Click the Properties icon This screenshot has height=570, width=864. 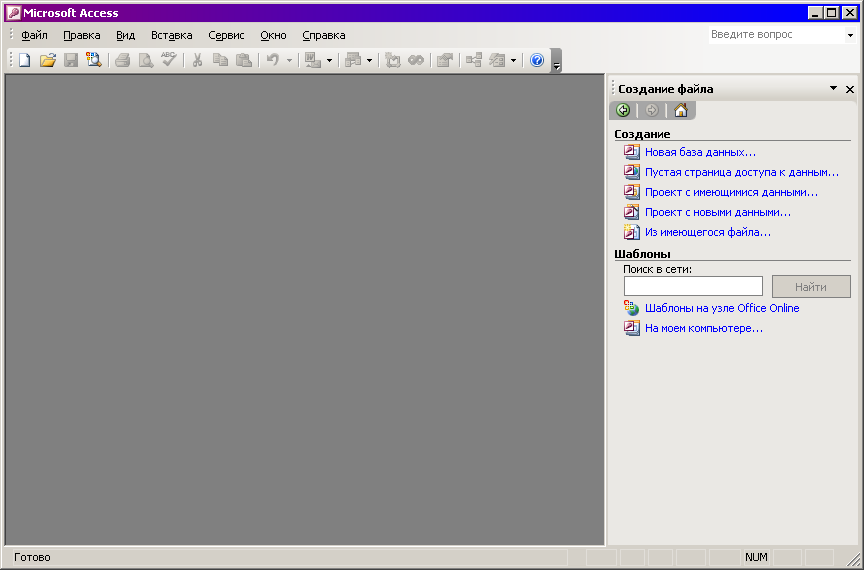coord(445,60)
